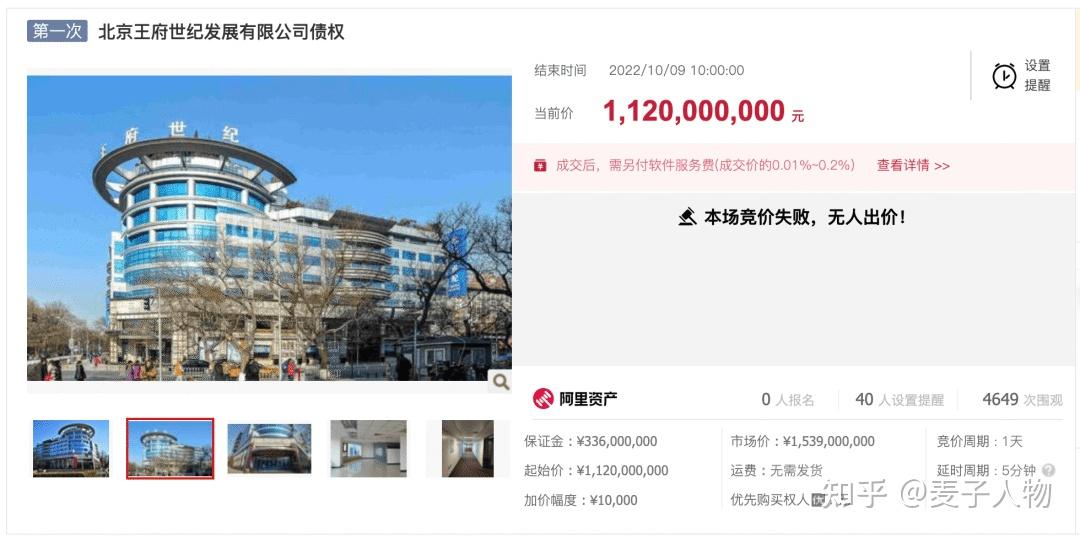Image resolution: width=1080 pixels, height=538 pixels.
Task: Click the Ali Assets red logo icon
Action: [543, 398]
